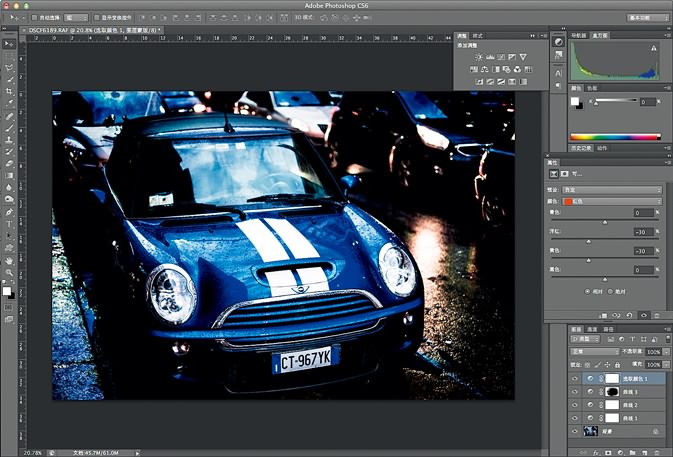Select the Move tool in the toolbox

[9, 43]
